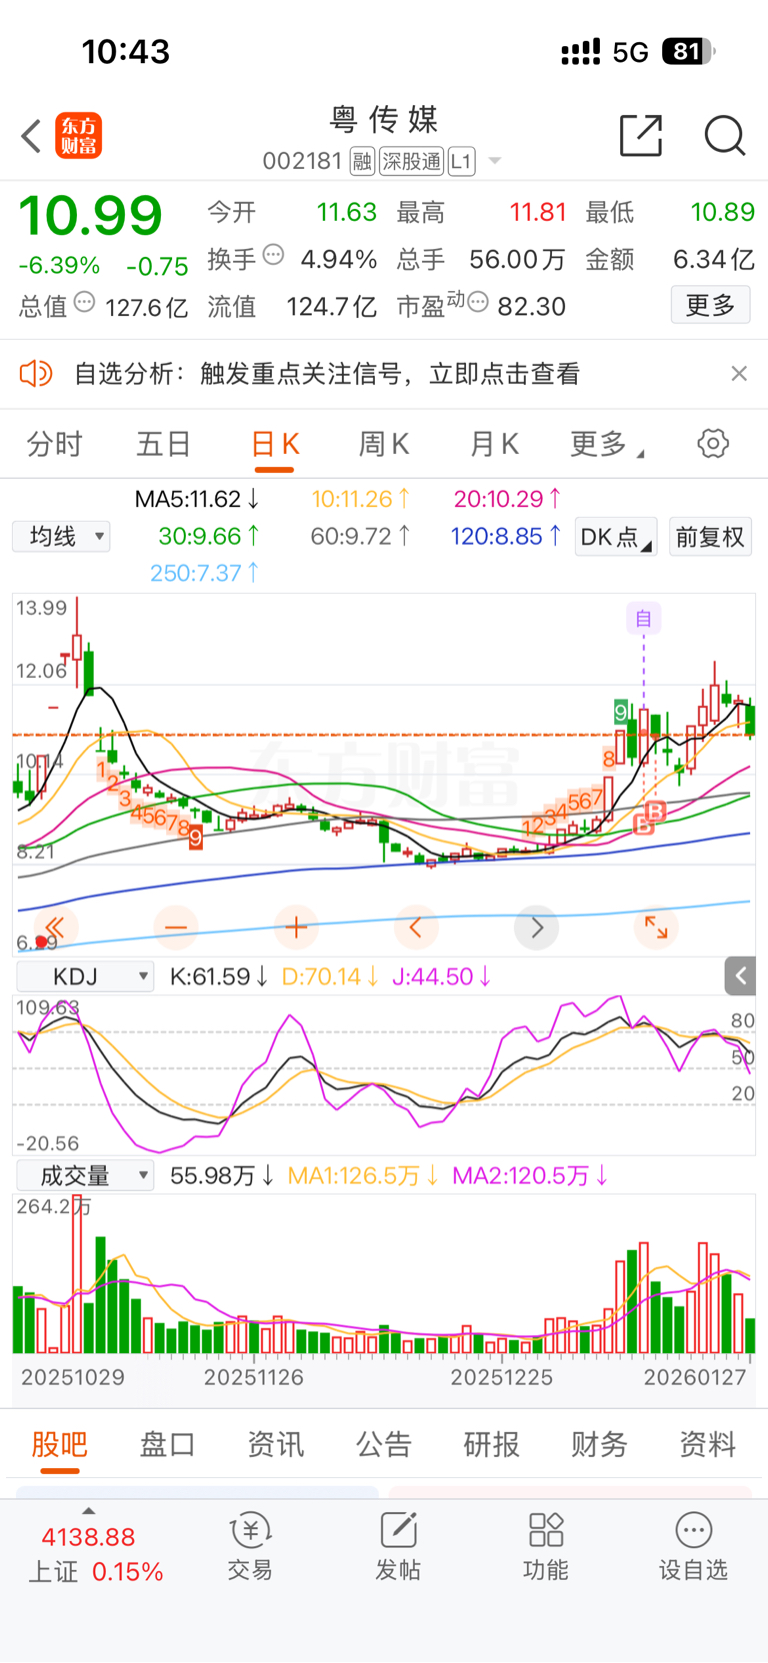Open the Eastmoney orange logo
The width and height of the screenshot is (768, 1663).
click(79, 136)
